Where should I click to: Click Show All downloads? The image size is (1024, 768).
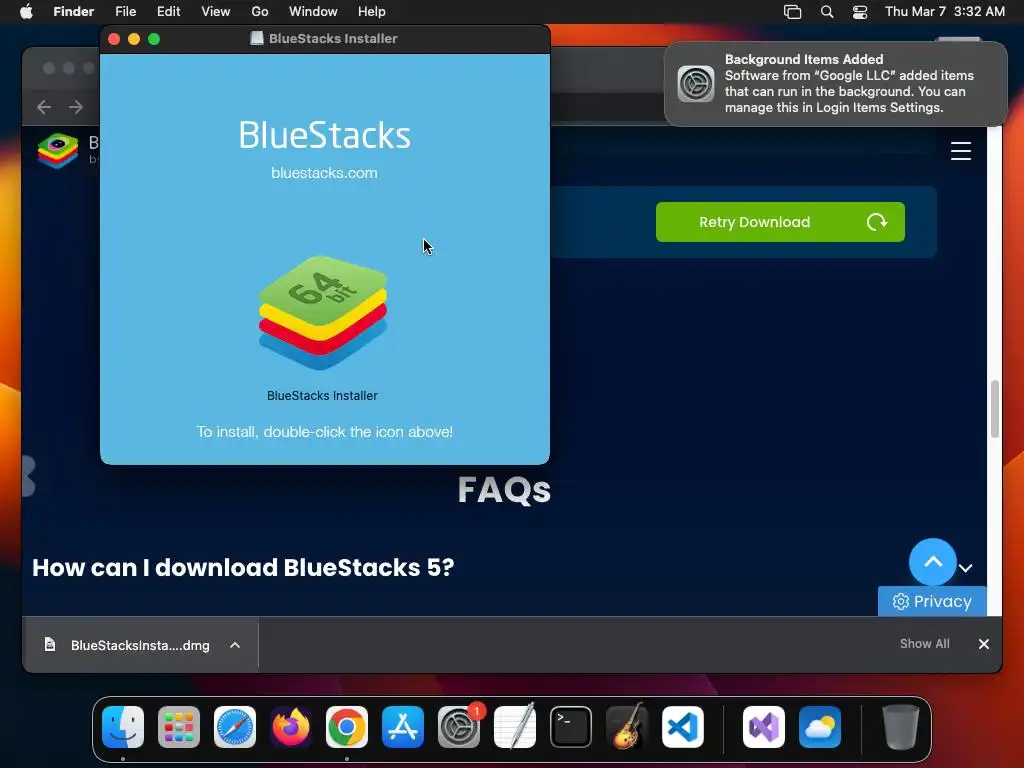(x=924, y=644)
